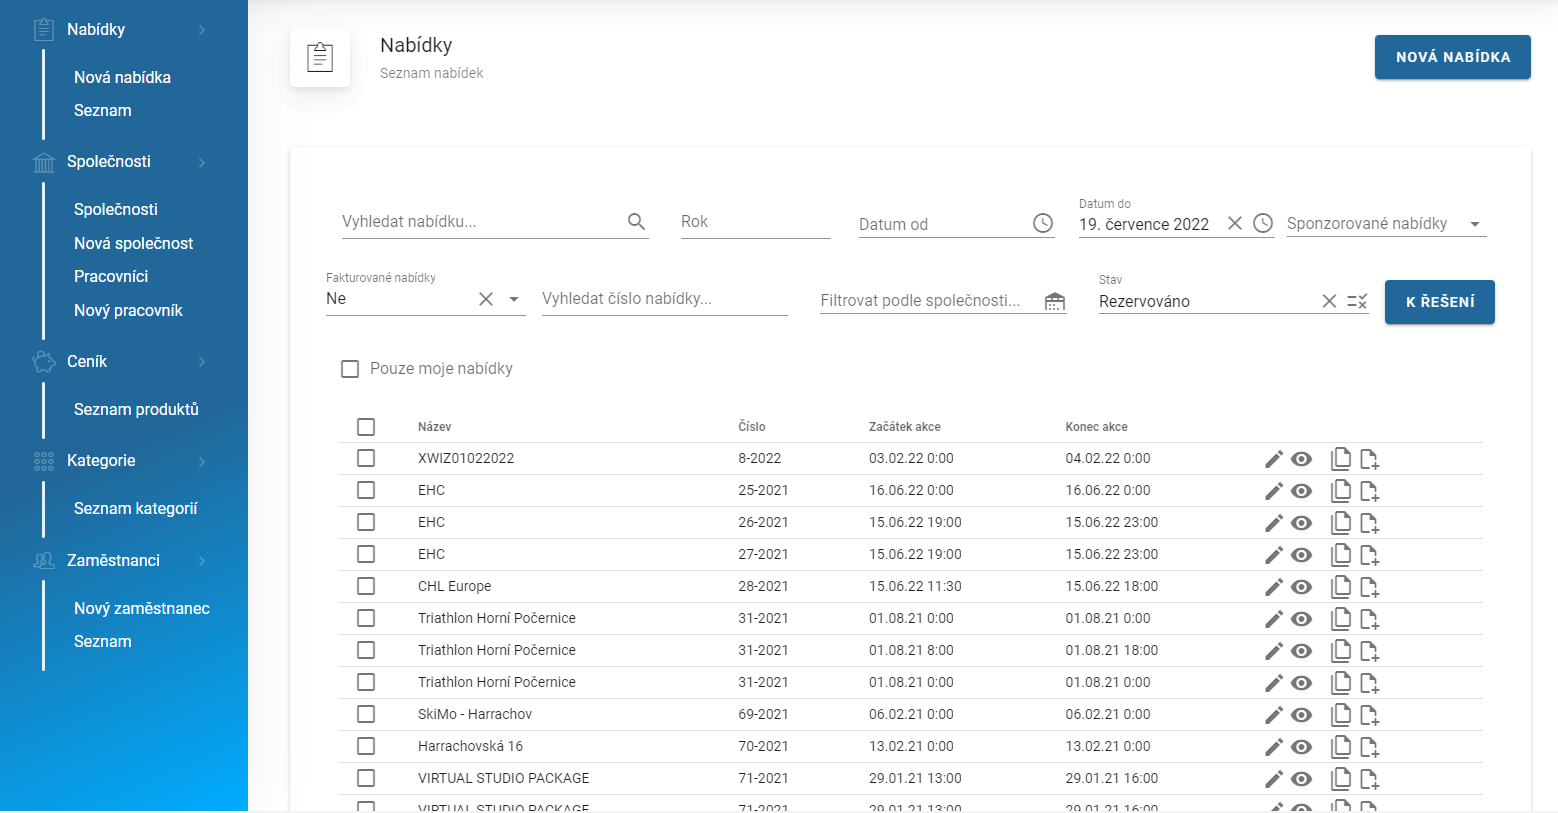
Task: Check the row checkbox for CHL Europe
Action: [x=366, y=587]
